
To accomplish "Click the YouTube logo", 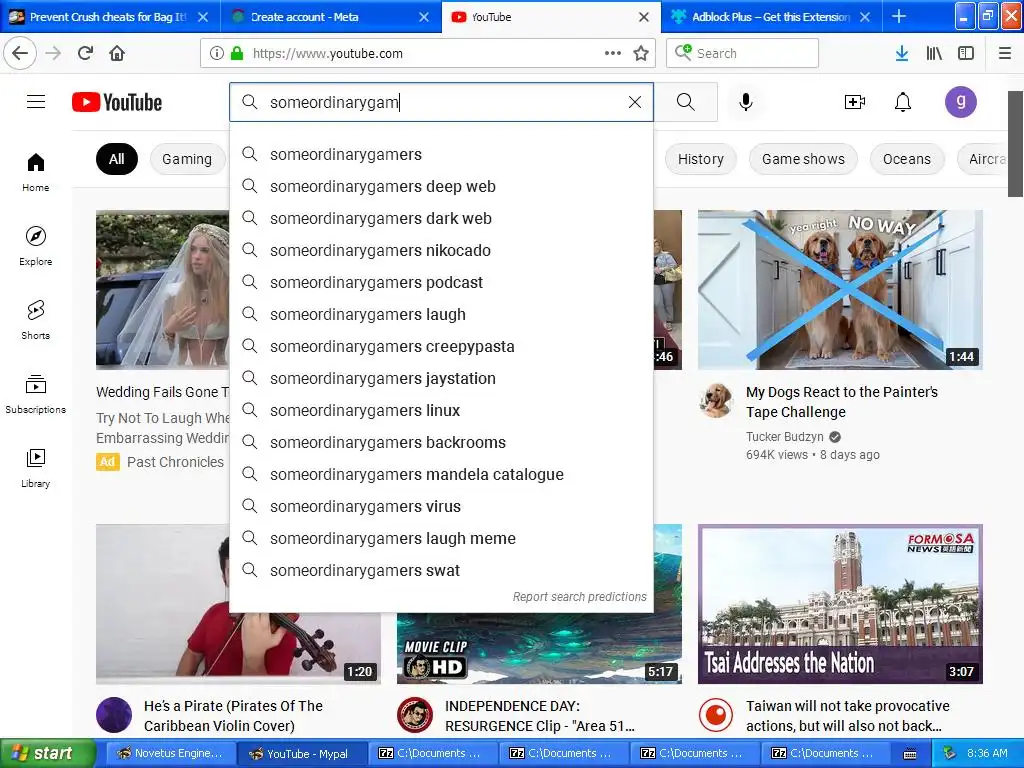I will (117, 103).
